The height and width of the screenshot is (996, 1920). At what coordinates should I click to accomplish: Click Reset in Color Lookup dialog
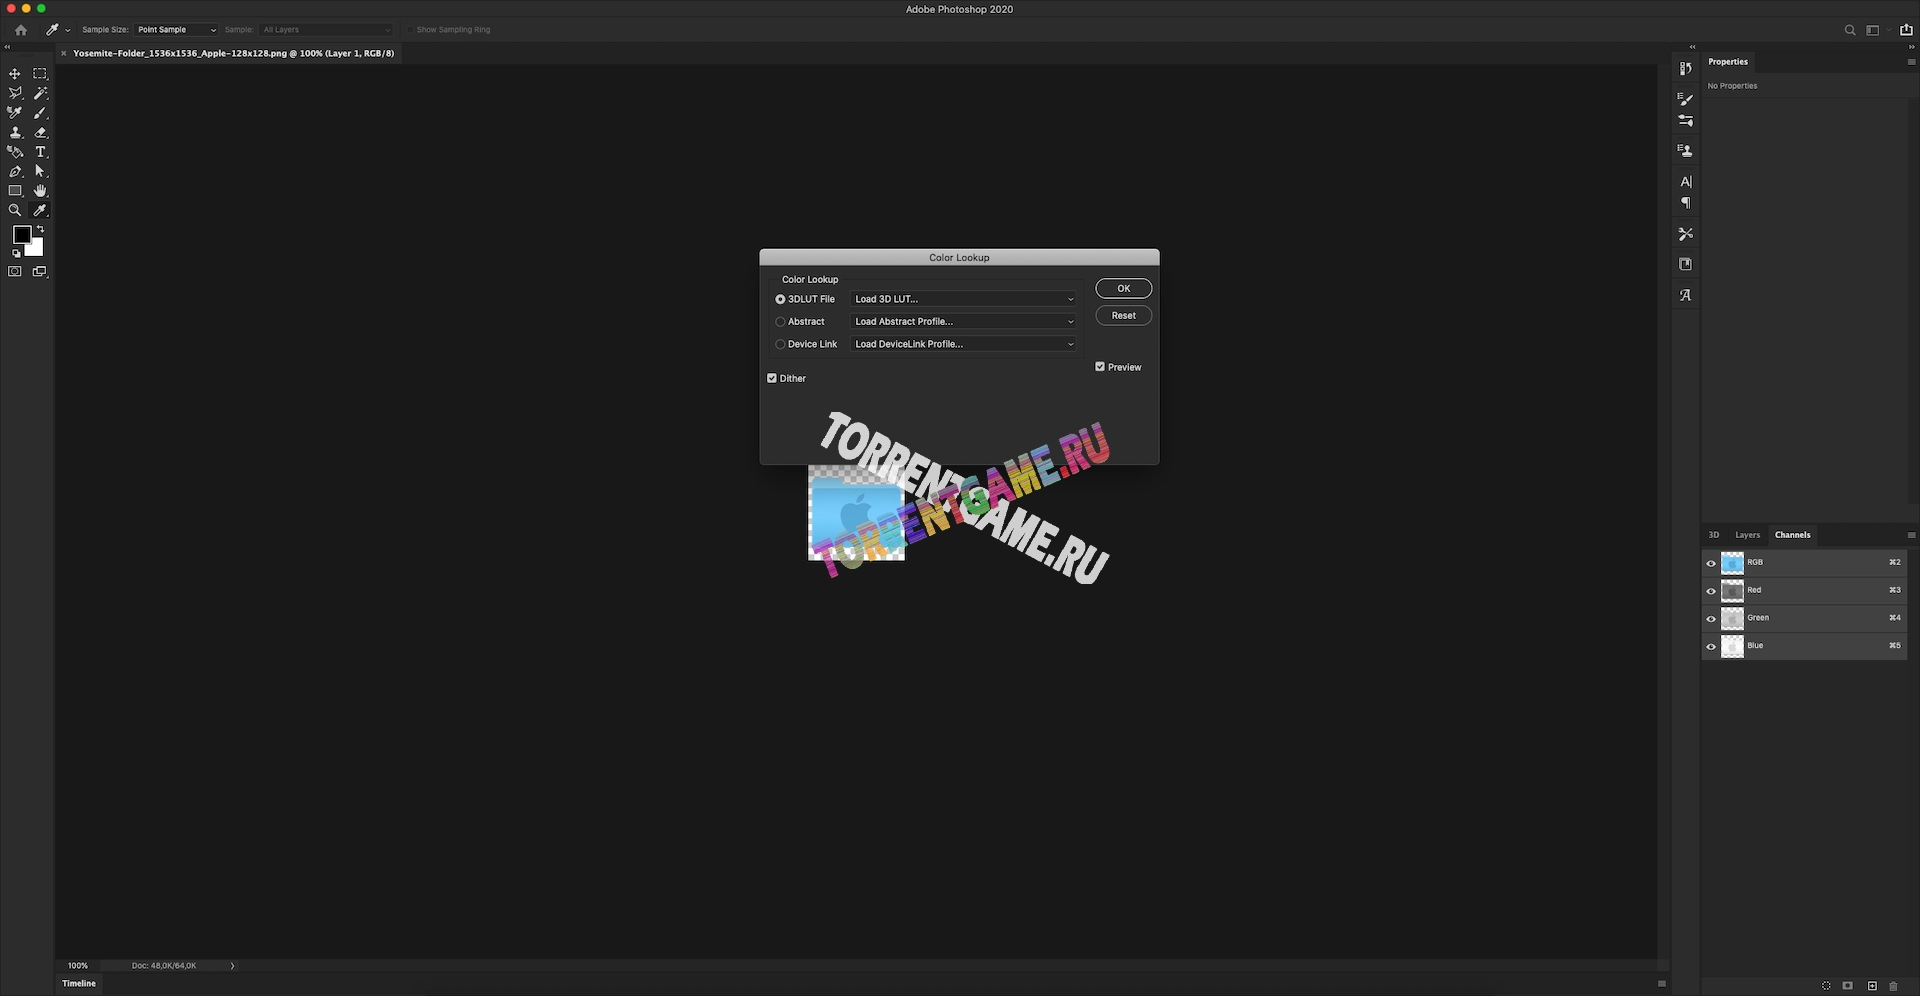pos(1123,316)
